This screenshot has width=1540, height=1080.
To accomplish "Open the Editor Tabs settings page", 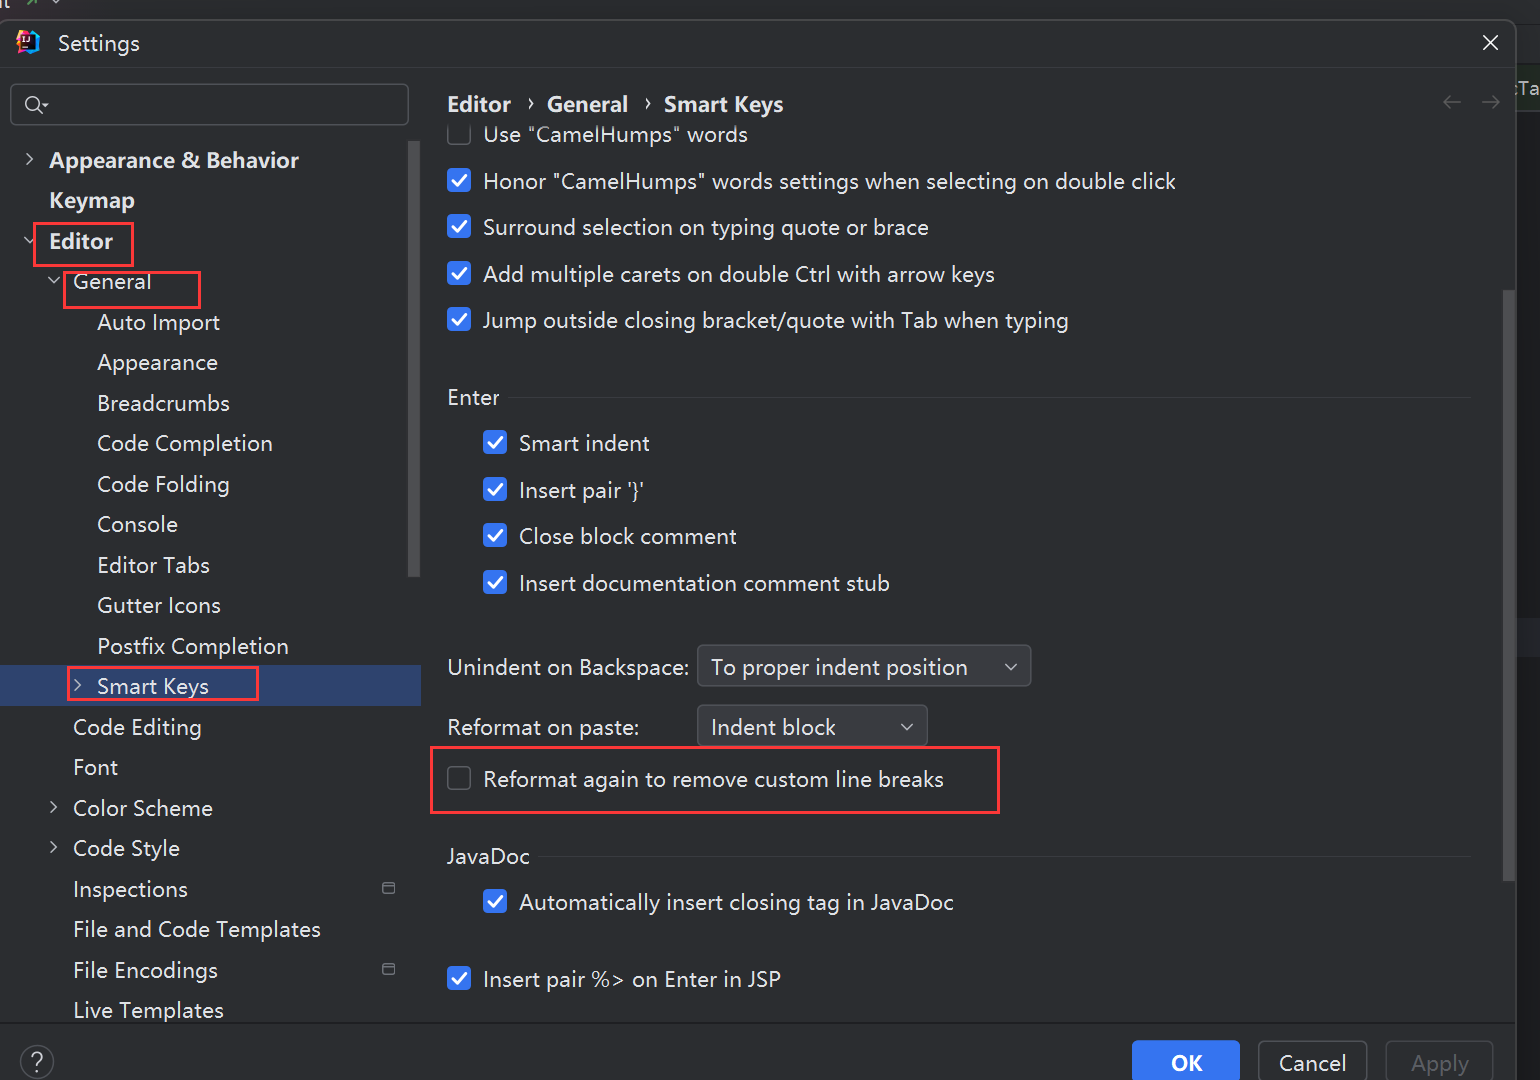I will point(153,565).
